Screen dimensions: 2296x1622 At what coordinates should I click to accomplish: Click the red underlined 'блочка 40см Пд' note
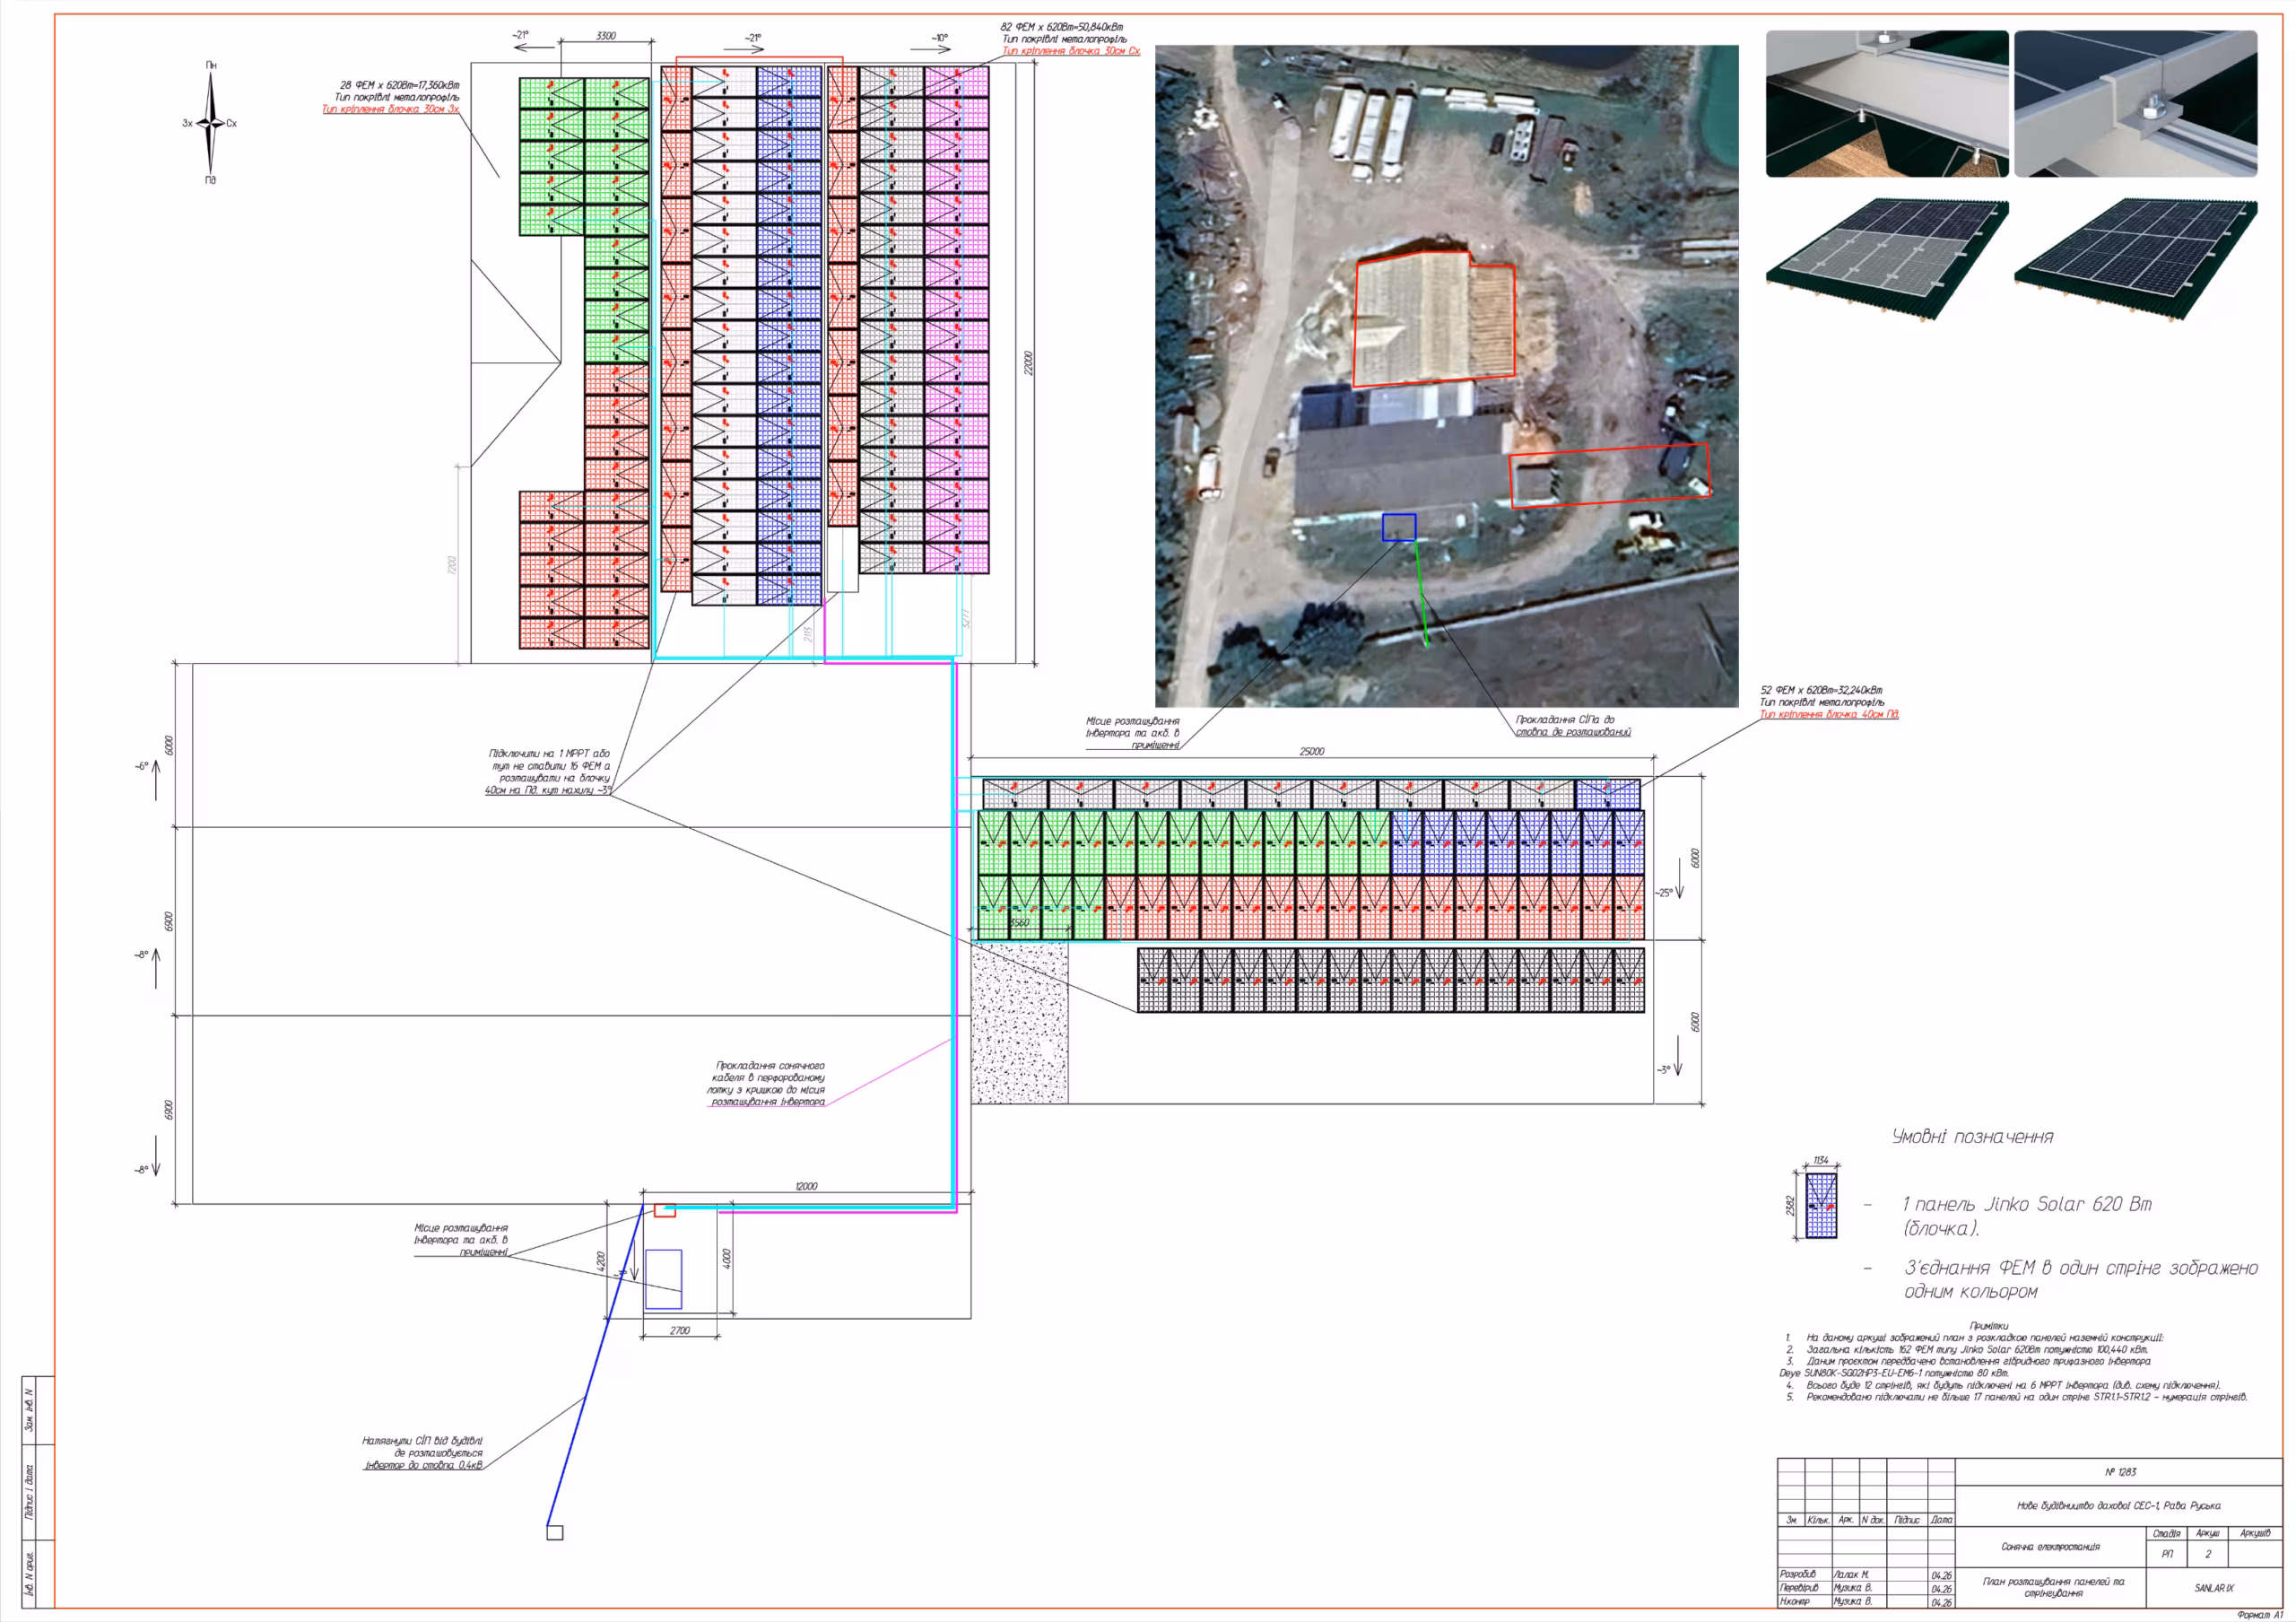click(x=1829, y=714)
